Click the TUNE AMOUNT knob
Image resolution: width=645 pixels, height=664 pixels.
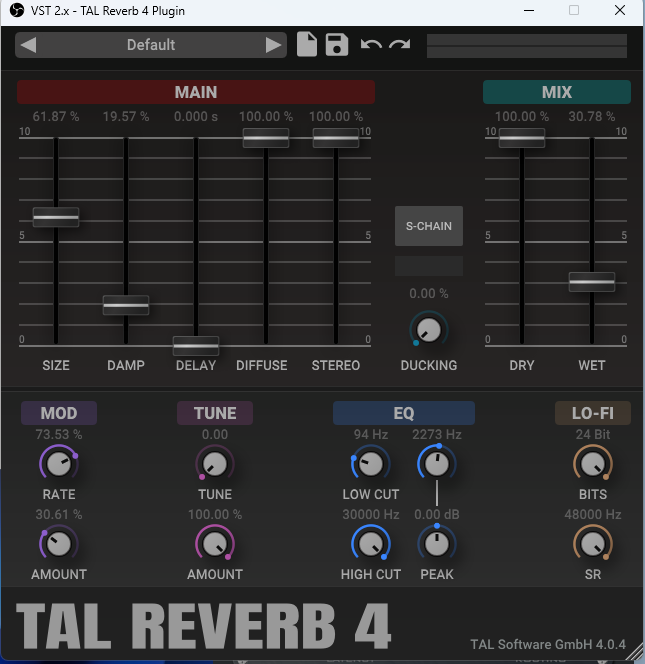(x=215, y=543)
